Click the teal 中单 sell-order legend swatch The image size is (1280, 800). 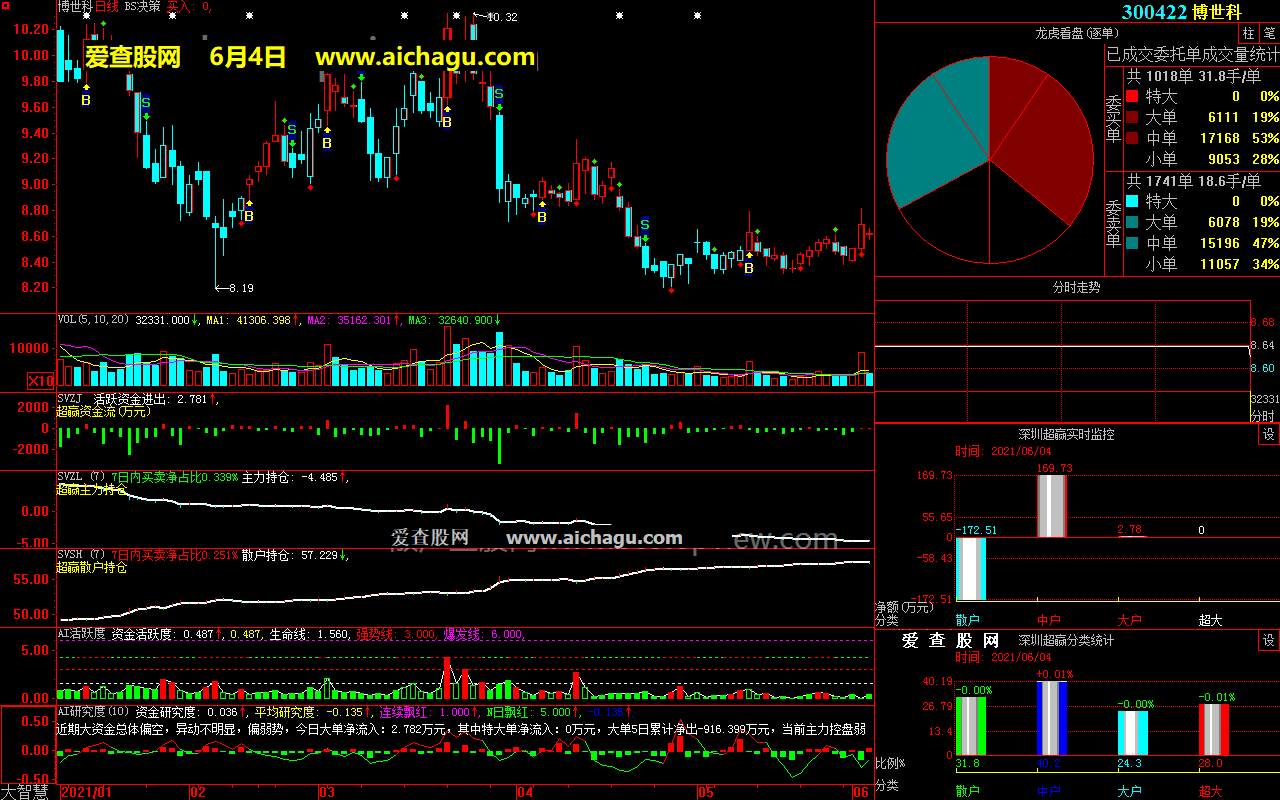coord(1132,243)
